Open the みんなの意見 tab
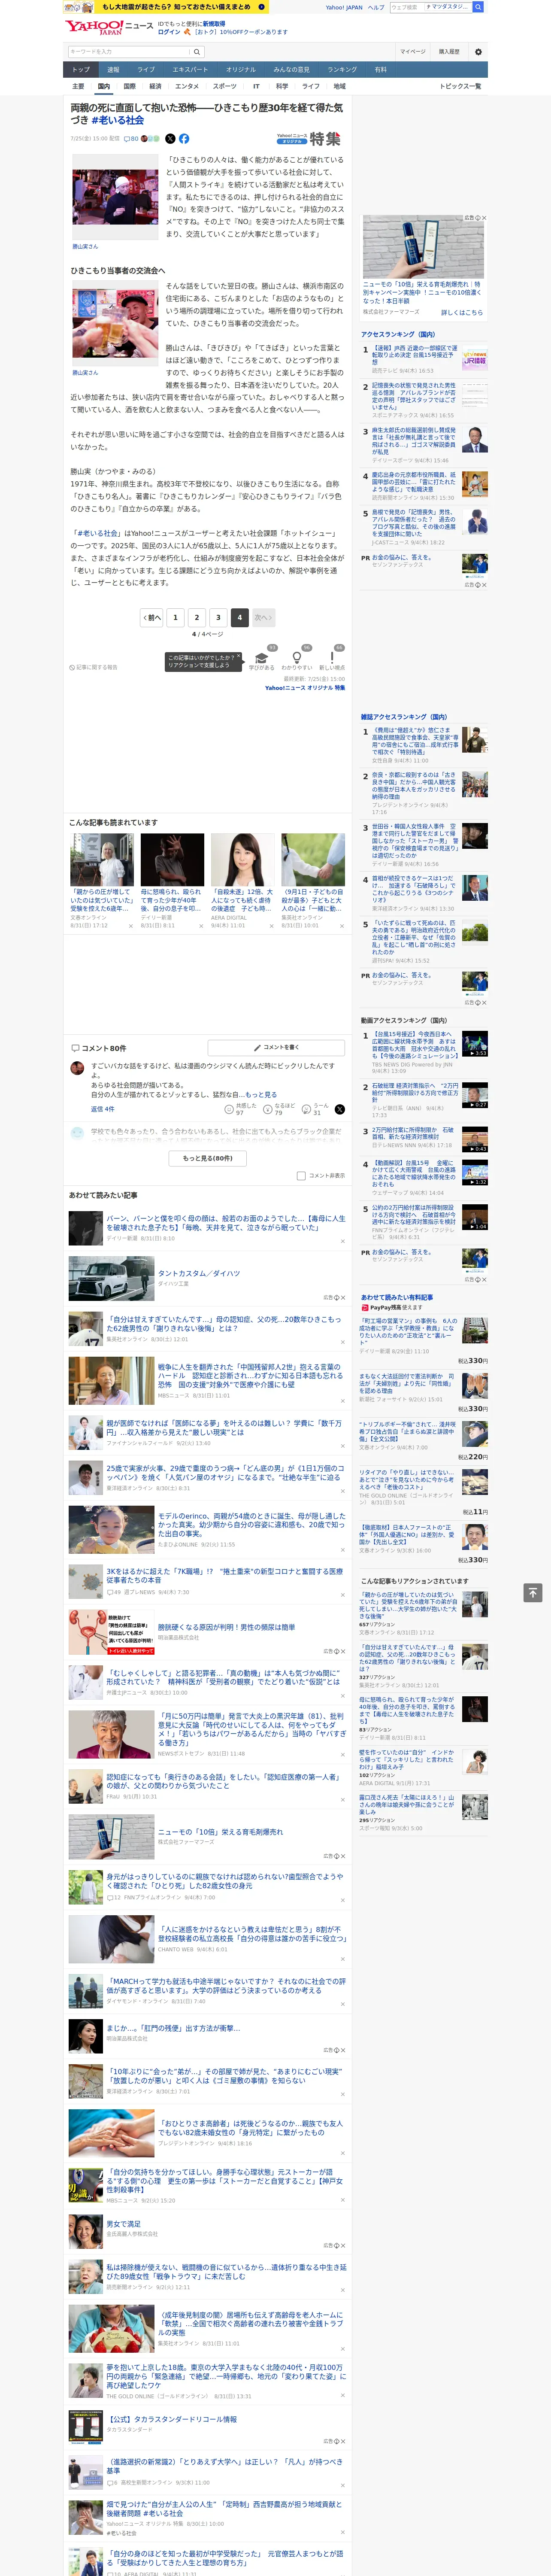 [x=291, y=70]
